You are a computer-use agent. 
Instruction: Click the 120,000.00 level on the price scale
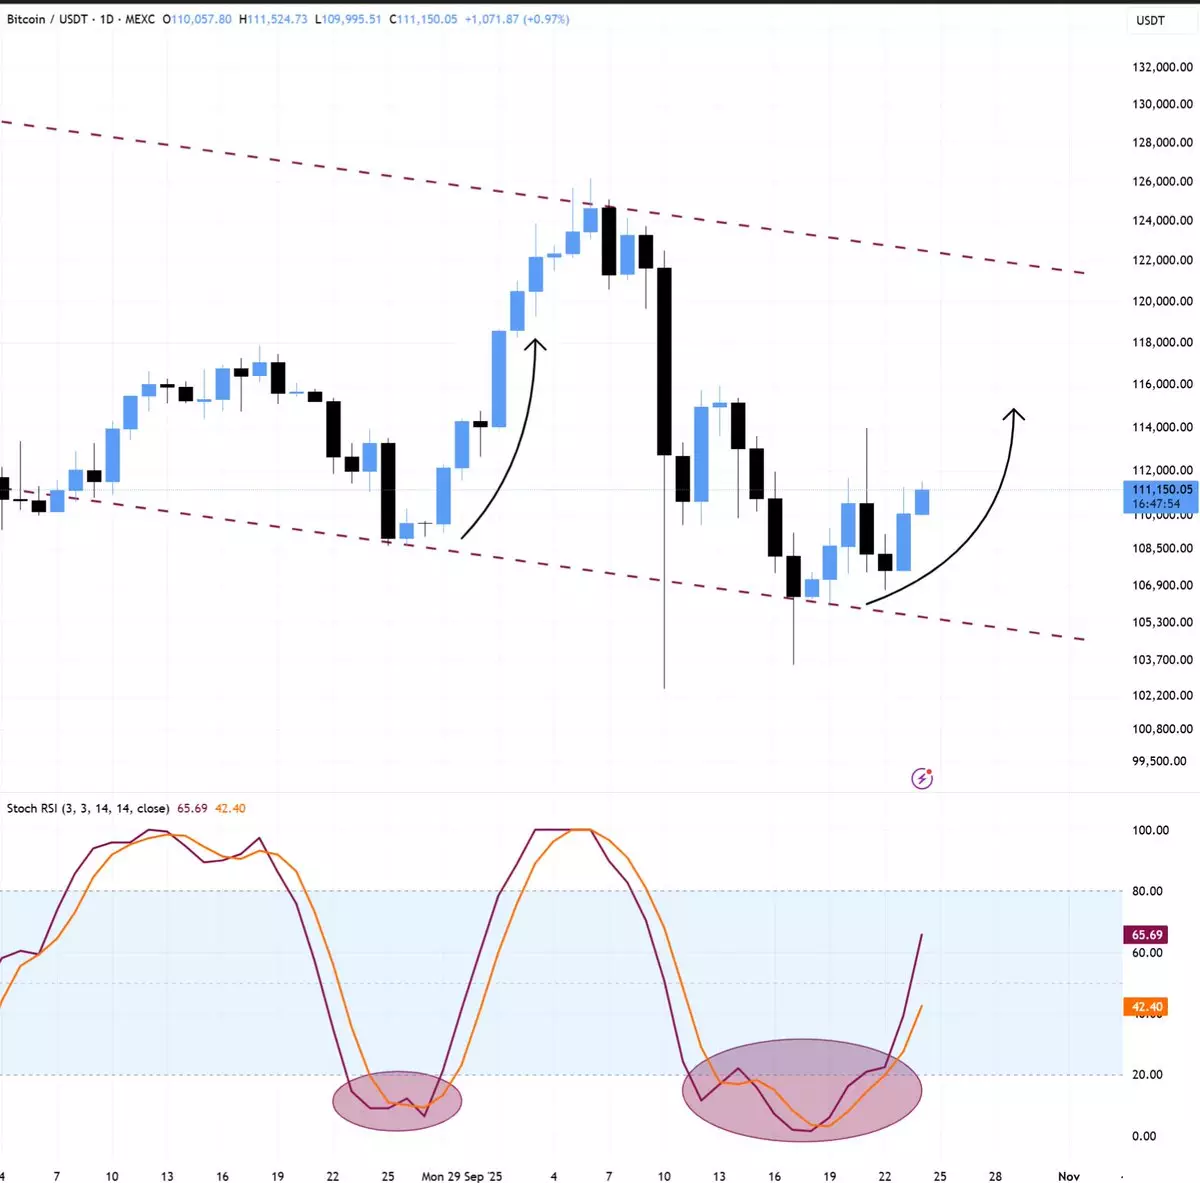point(1162,301)
